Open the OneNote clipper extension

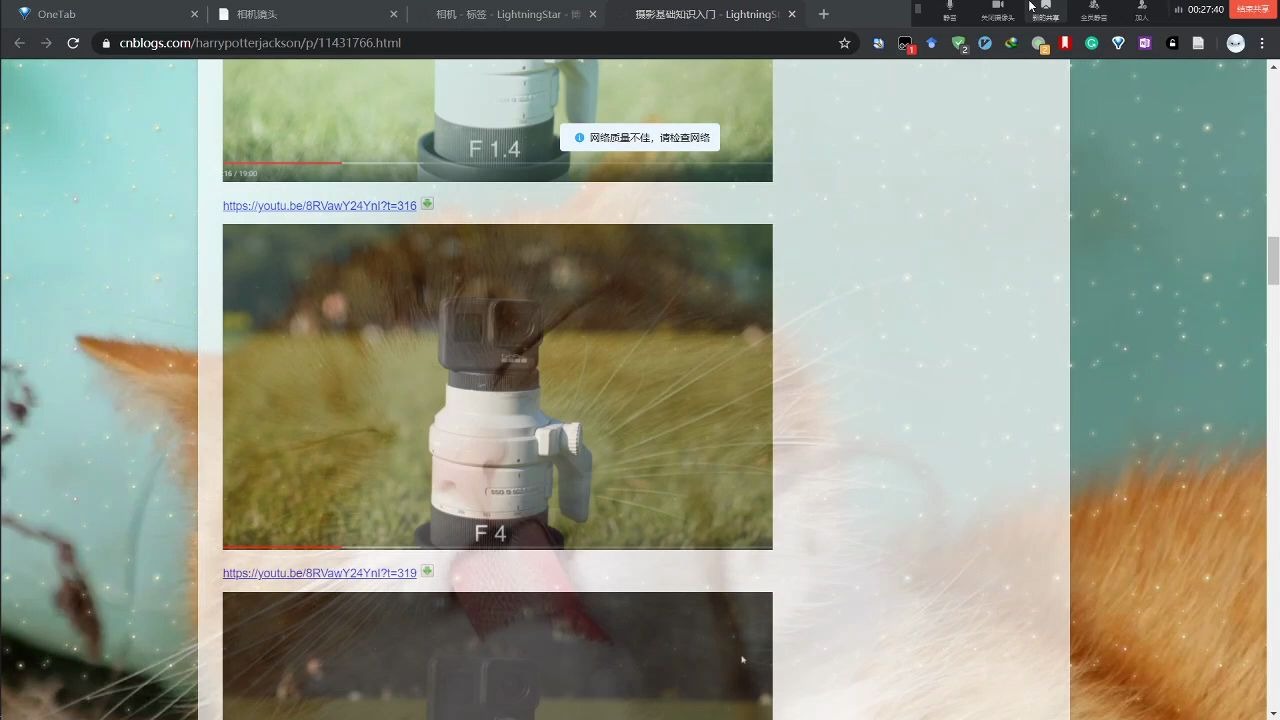1145,43
